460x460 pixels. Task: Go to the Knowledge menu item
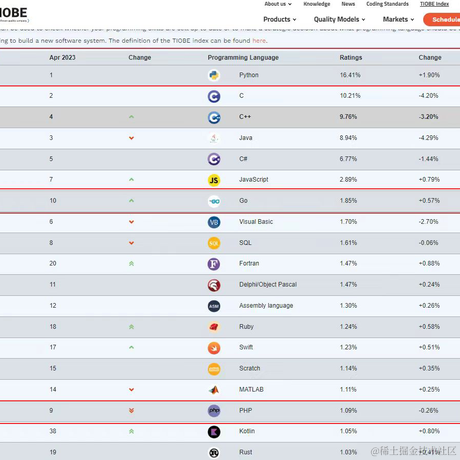[317, 4]
